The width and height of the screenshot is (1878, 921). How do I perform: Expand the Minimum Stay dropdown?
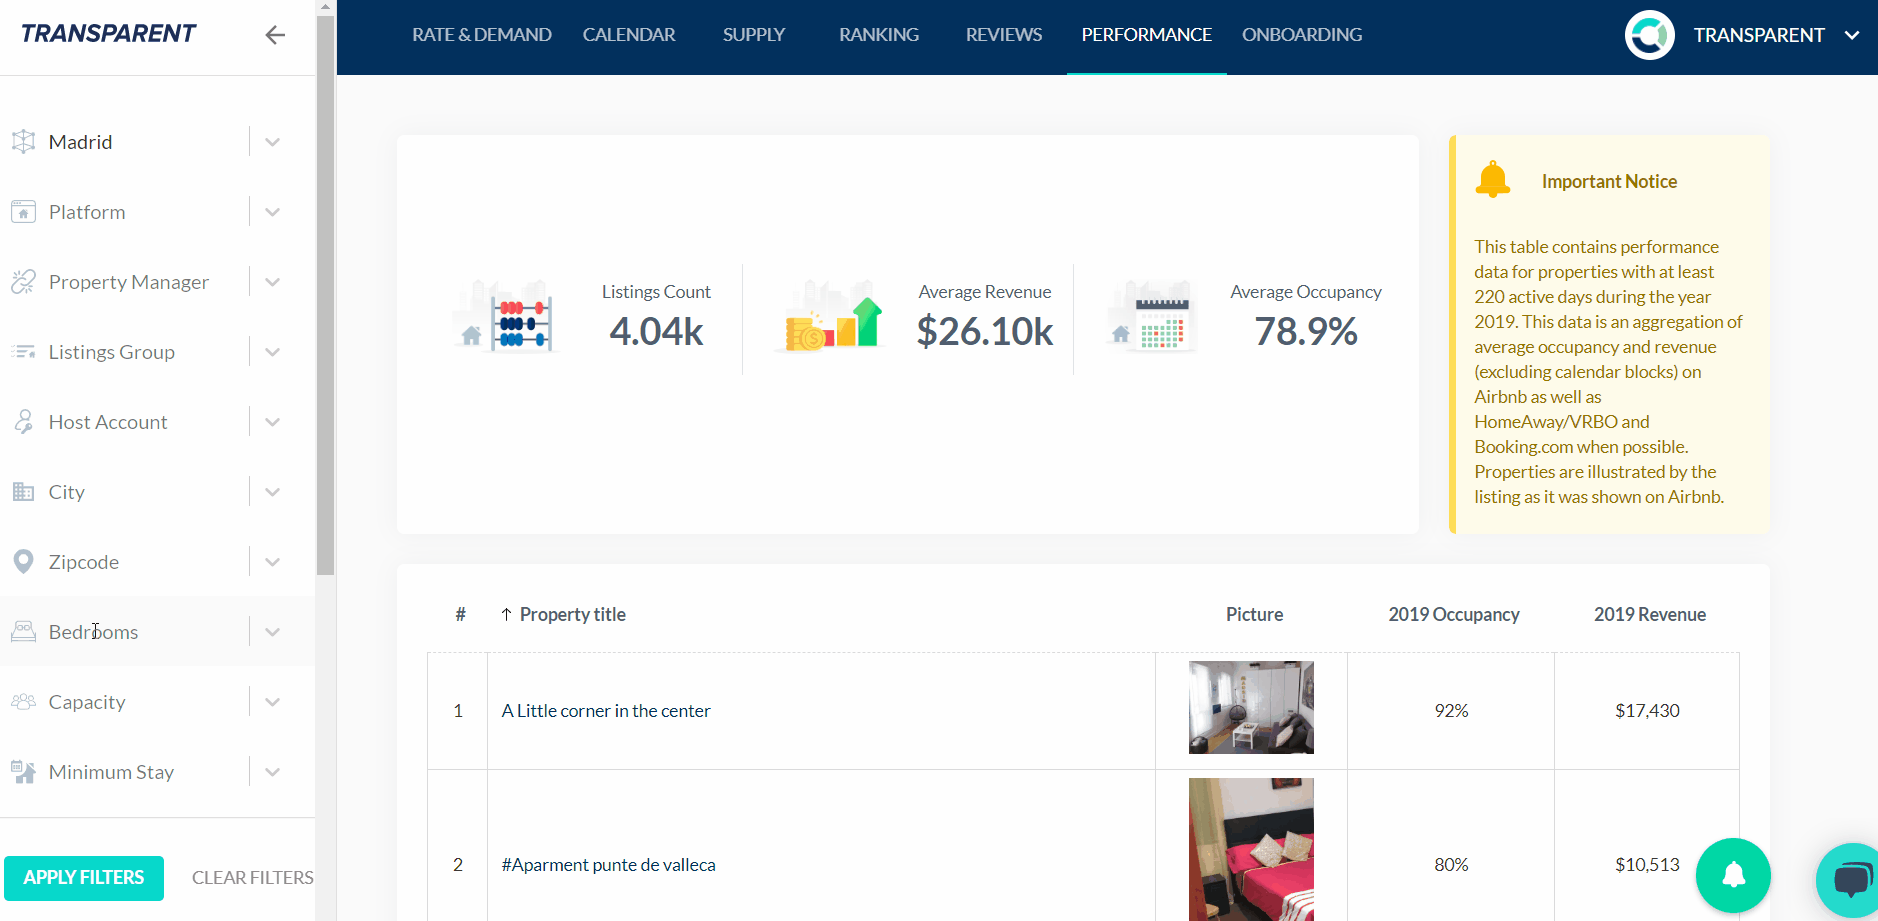(x=272, y=772)
